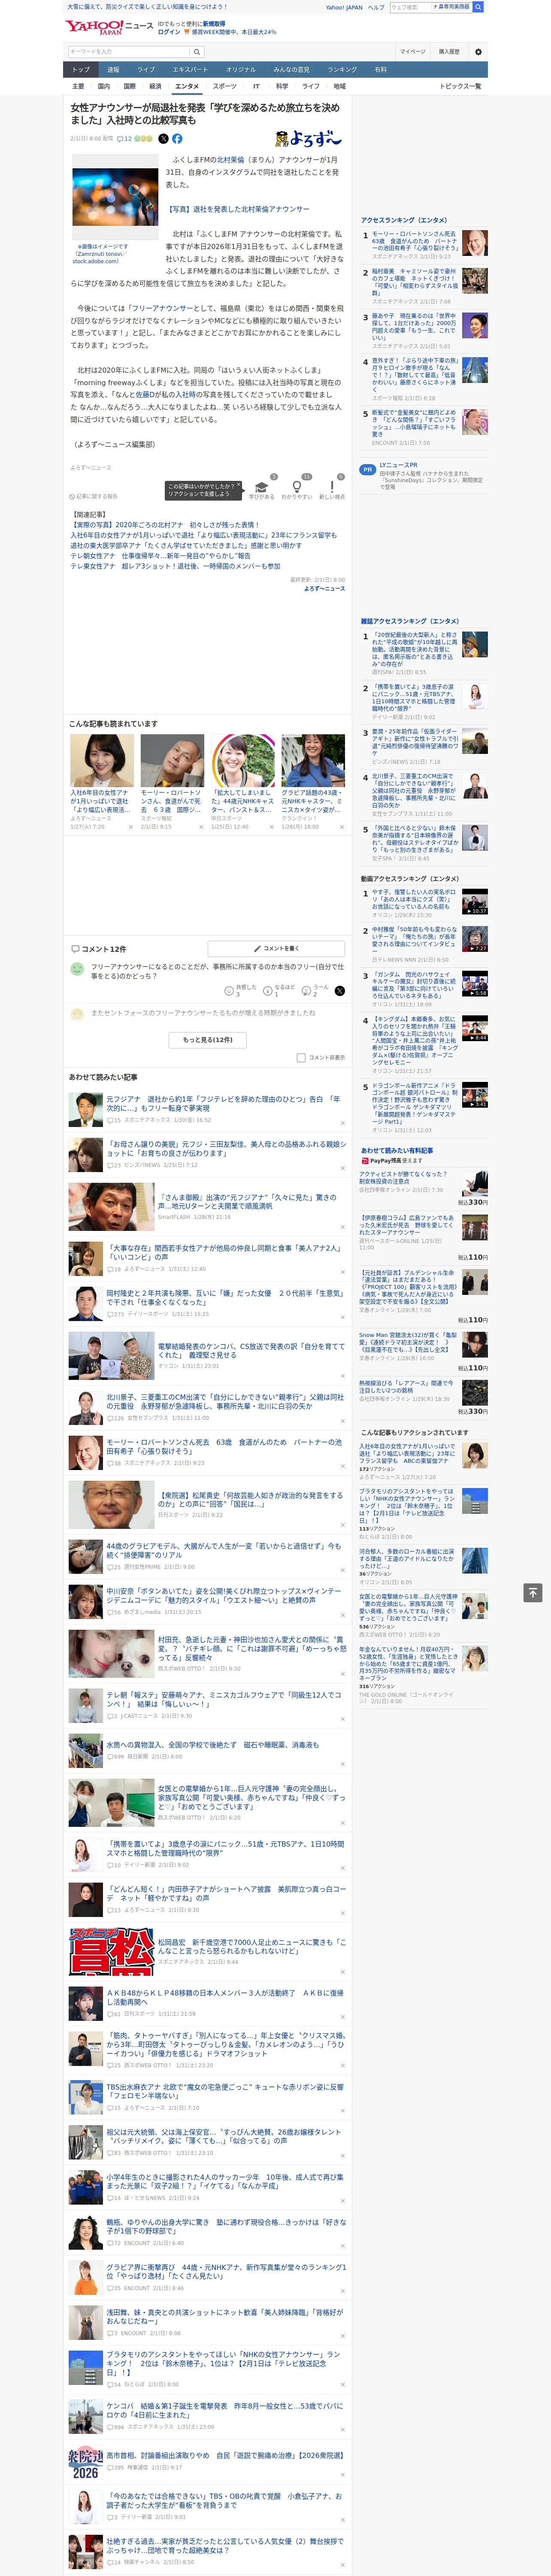Select the 国内 category
The width and height of the screenshot is (551, 2576).
coord(103,86)
